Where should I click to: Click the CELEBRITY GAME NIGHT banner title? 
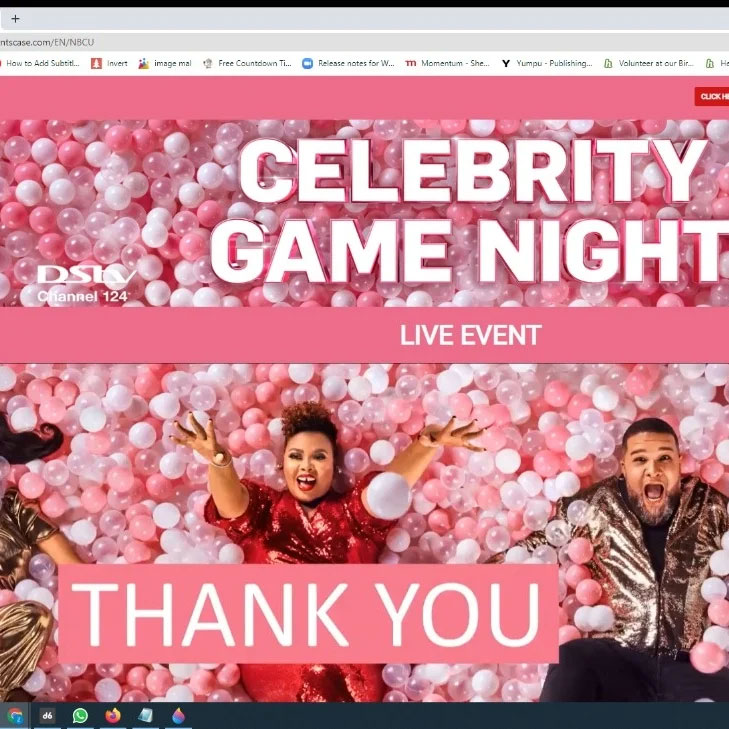(x=470, y=210)
